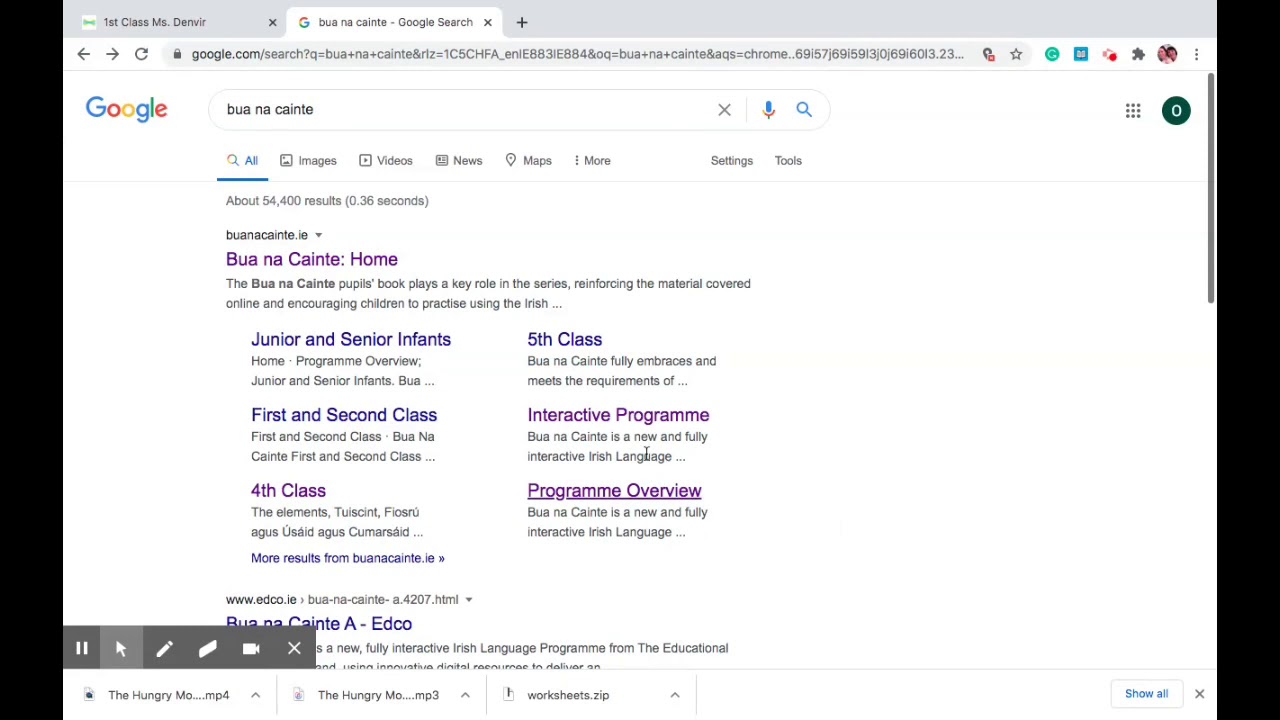
Task: Go to Google homepage via logo
Action: [127, 109]
